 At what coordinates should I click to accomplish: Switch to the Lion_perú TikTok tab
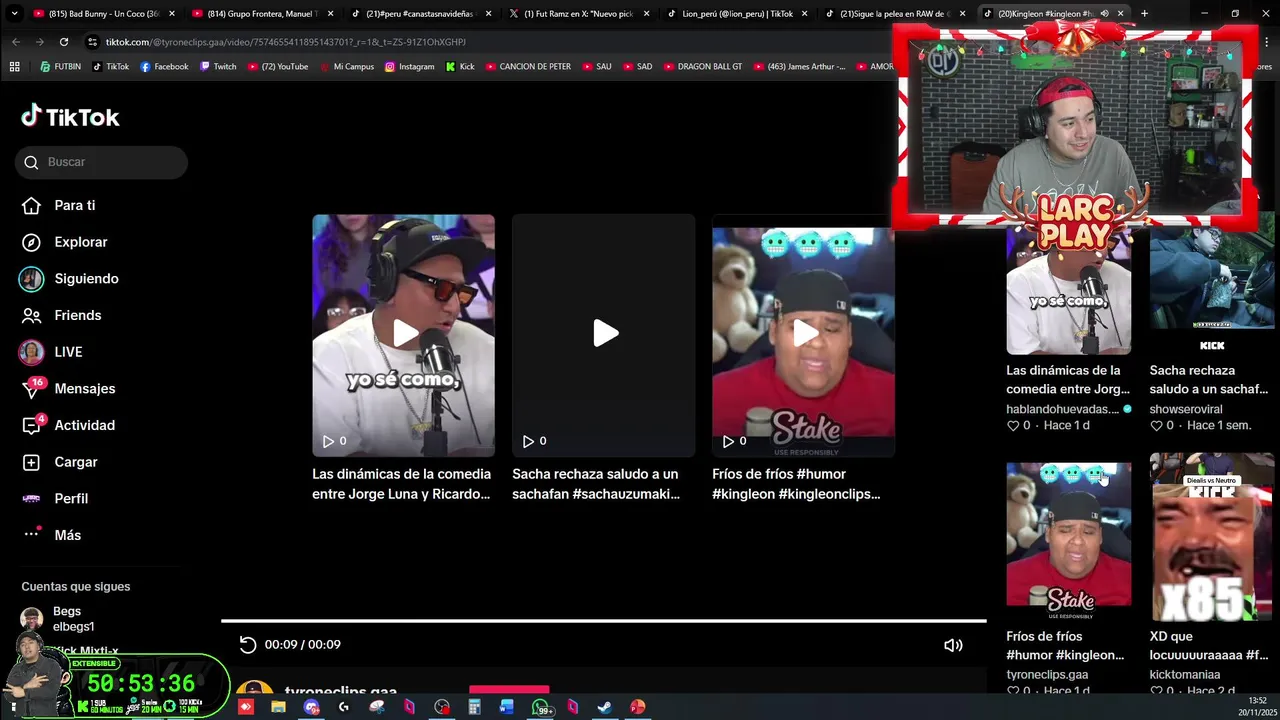737,14
